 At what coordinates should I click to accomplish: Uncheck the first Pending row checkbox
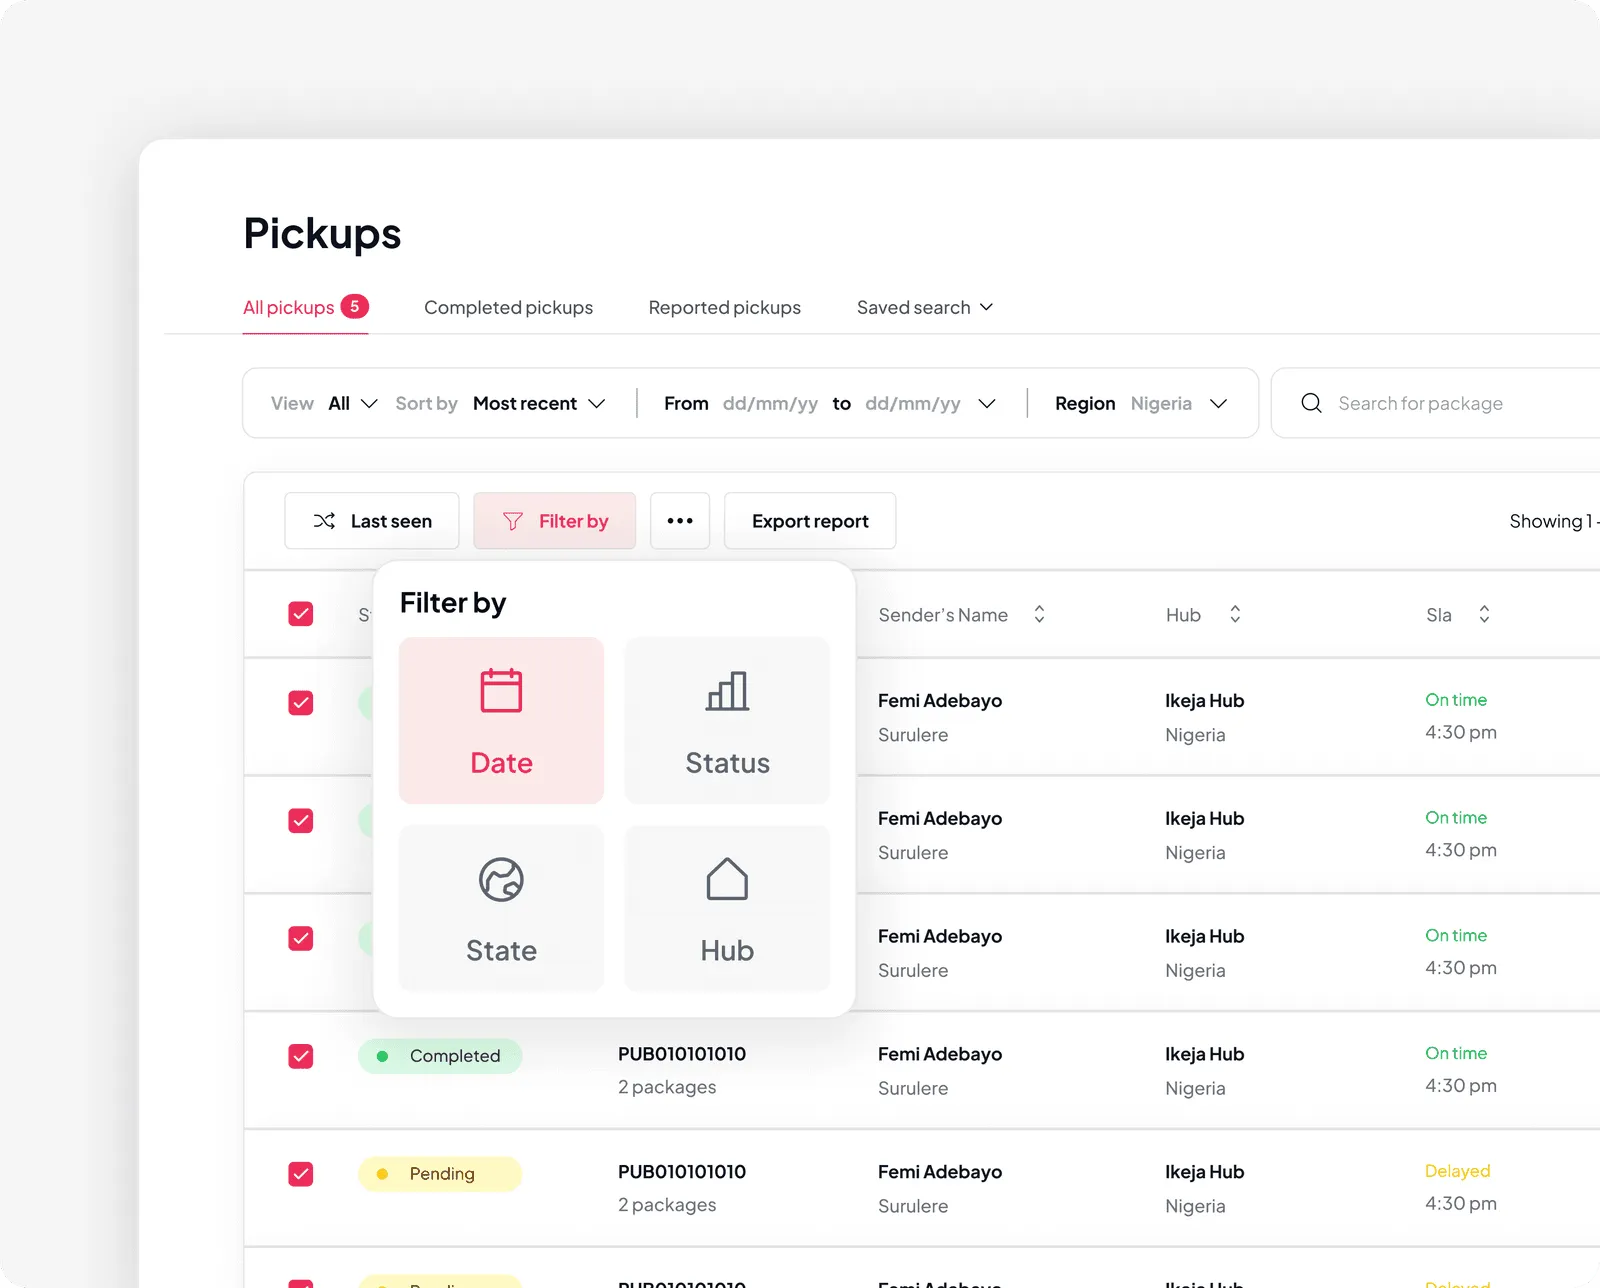[301, 1174]
